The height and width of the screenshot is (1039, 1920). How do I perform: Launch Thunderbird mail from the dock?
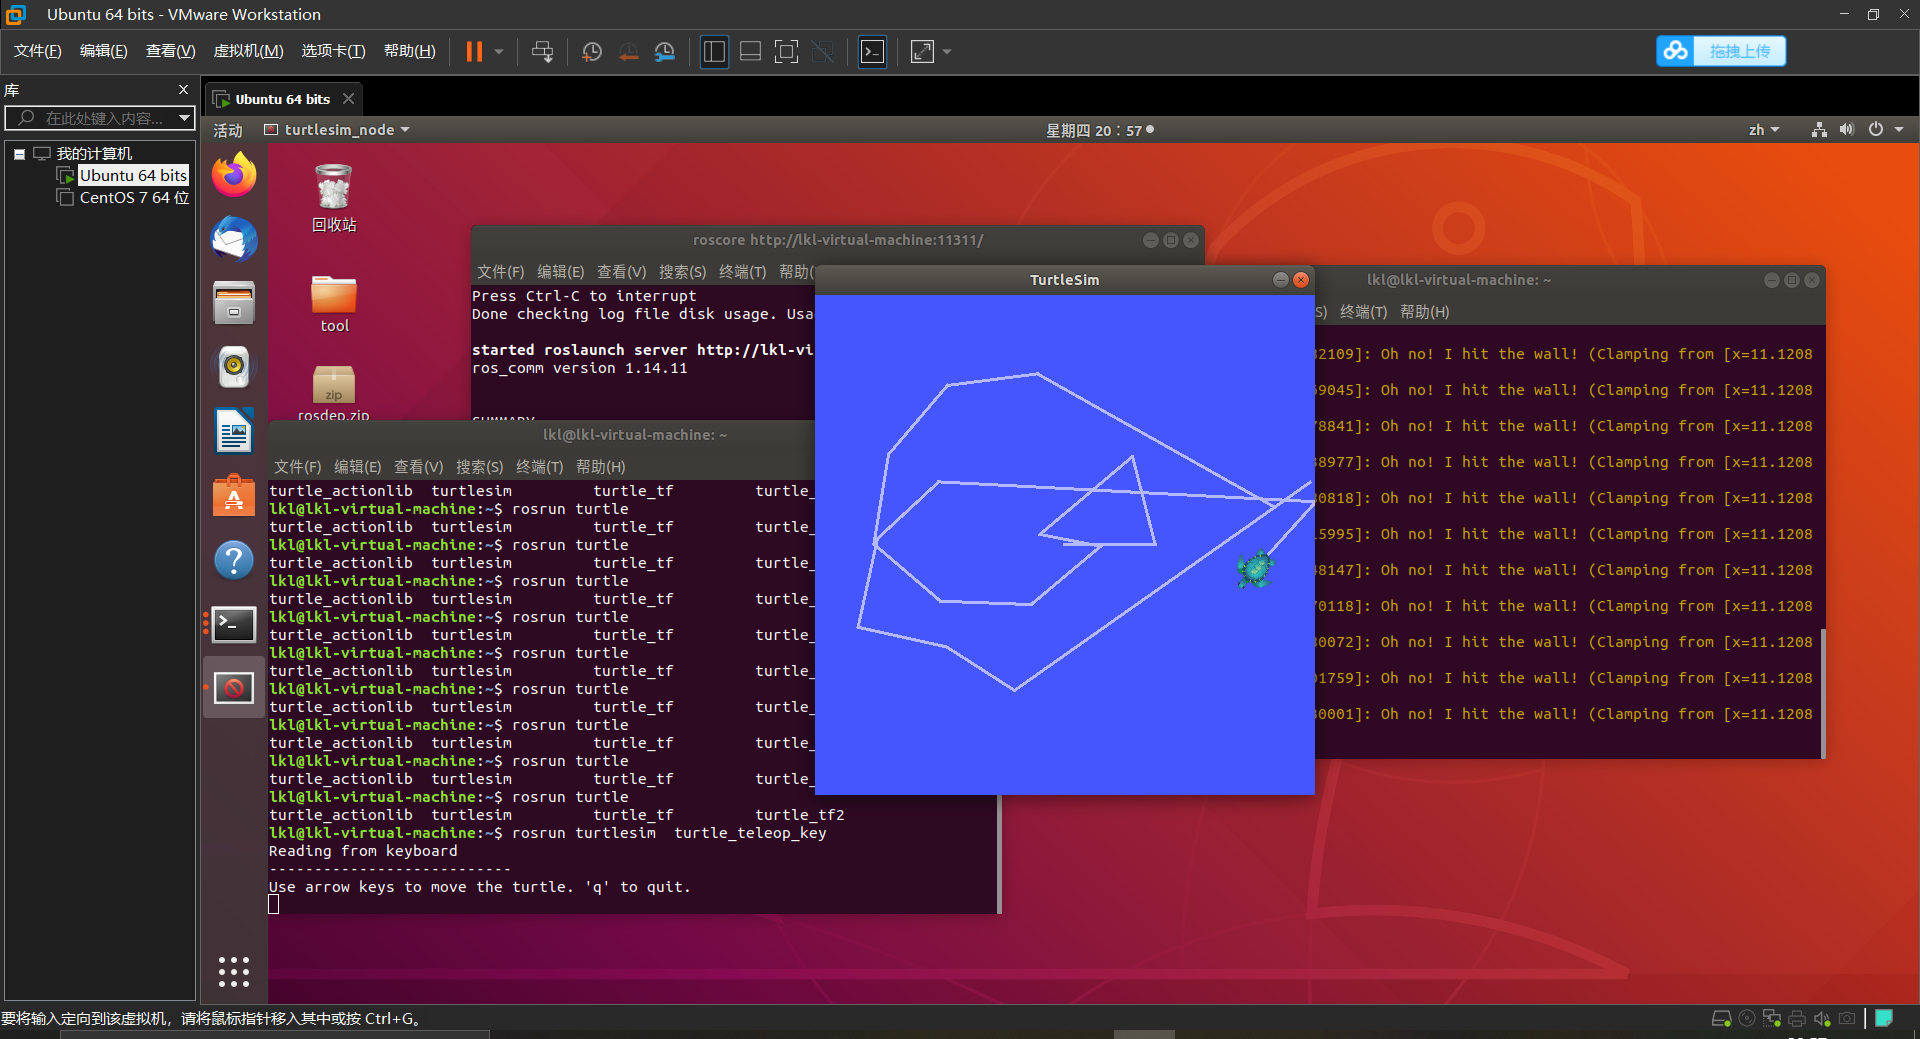click(234, 239)
